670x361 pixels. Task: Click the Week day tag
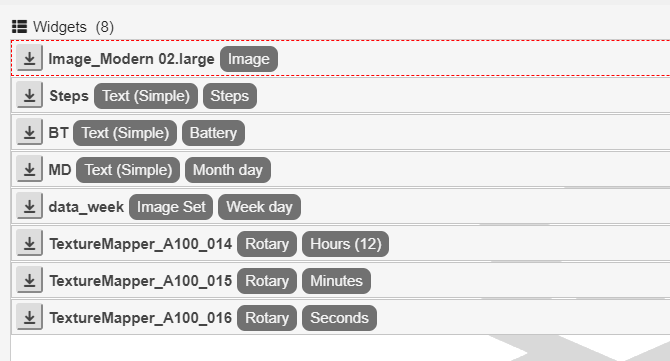pyautogui.click(x=259, y=207)
